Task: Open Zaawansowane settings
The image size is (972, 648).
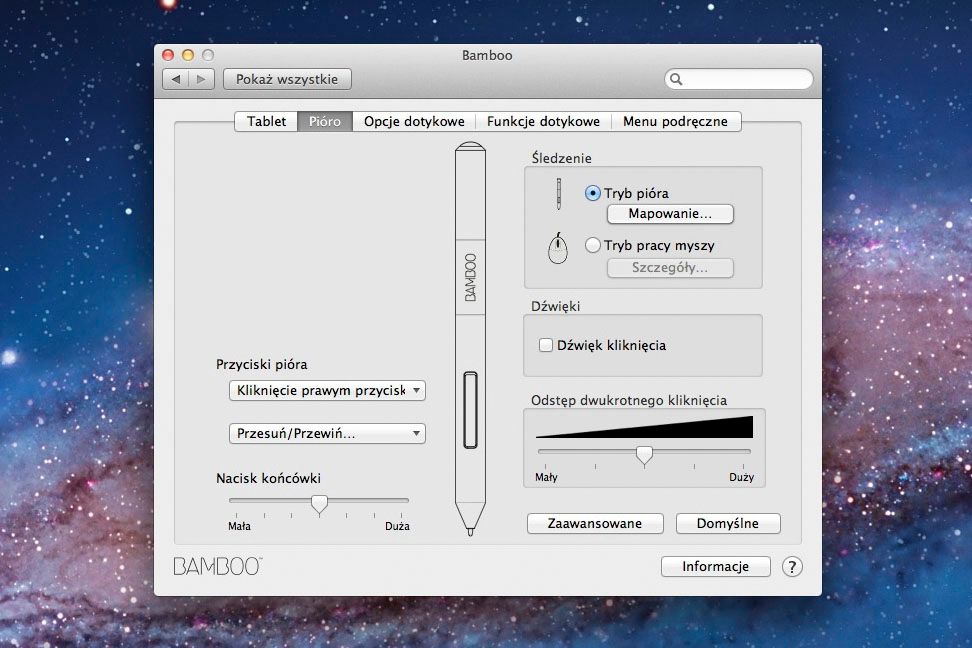Action: pyautogui.click(x=595, y=523)
